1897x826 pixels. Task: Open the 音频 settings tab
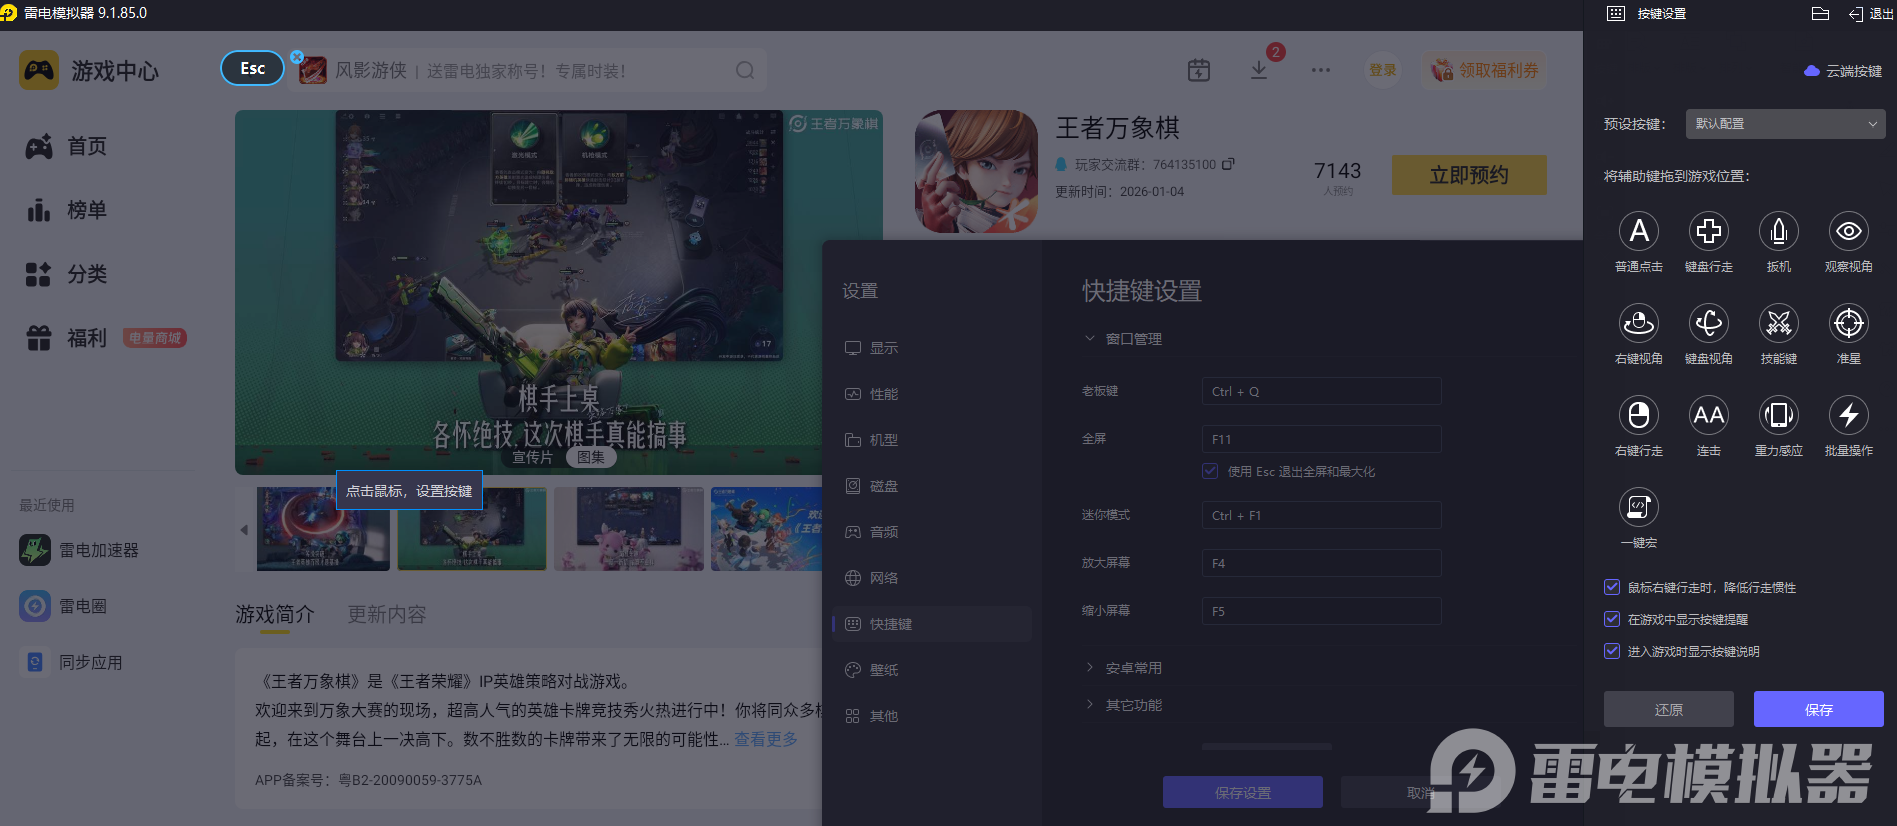(x=932, y=532)
